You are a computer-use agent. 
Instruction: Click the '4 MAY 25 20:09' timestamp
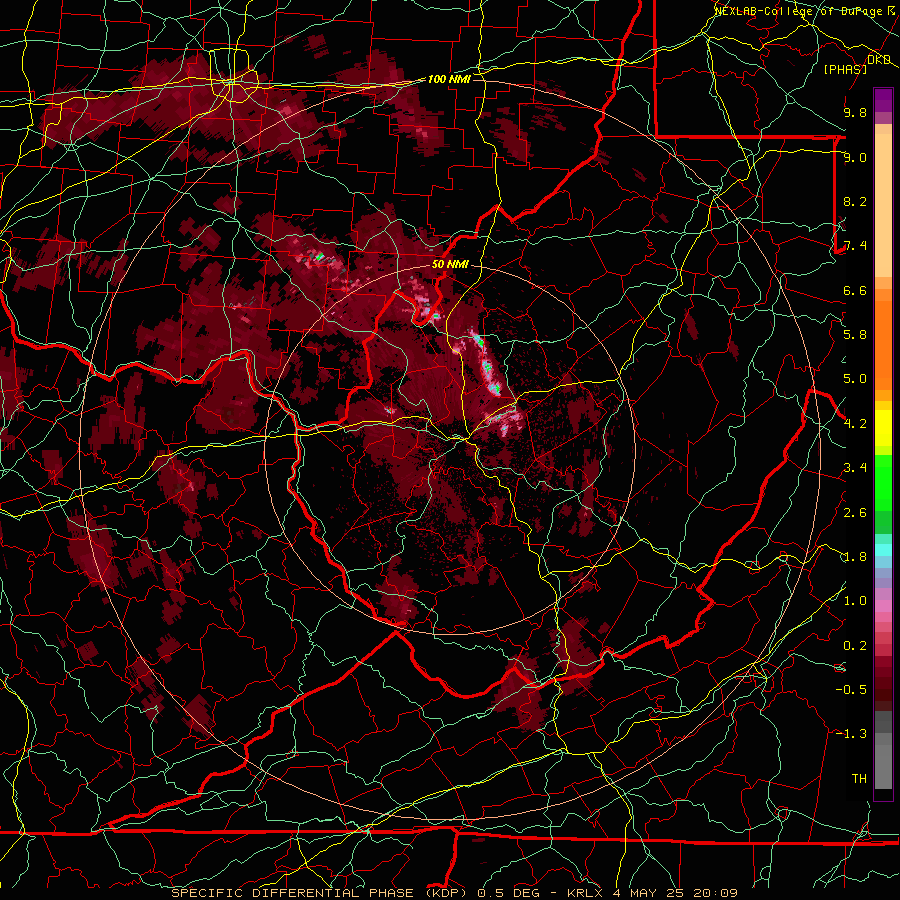(x=675, y=893)
